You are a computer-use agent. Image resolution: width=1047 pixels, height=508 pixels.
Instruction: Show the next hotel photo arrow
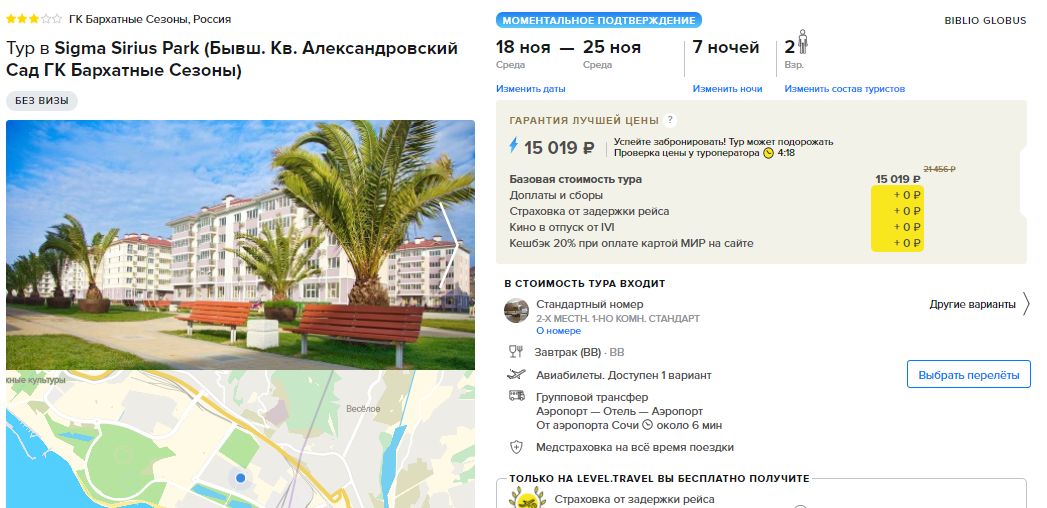(x=451, y=244)
